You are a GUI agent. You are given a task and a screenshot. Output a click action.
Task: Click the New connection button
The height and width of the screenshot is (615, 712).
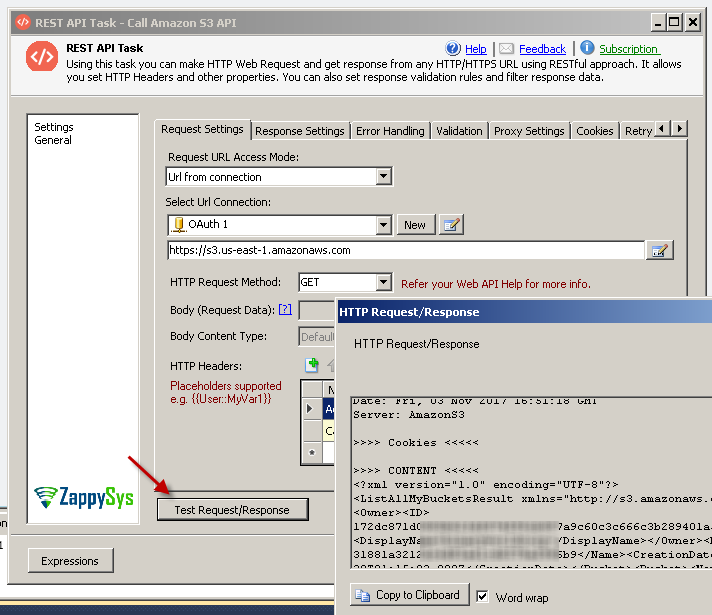click(415, 225)
